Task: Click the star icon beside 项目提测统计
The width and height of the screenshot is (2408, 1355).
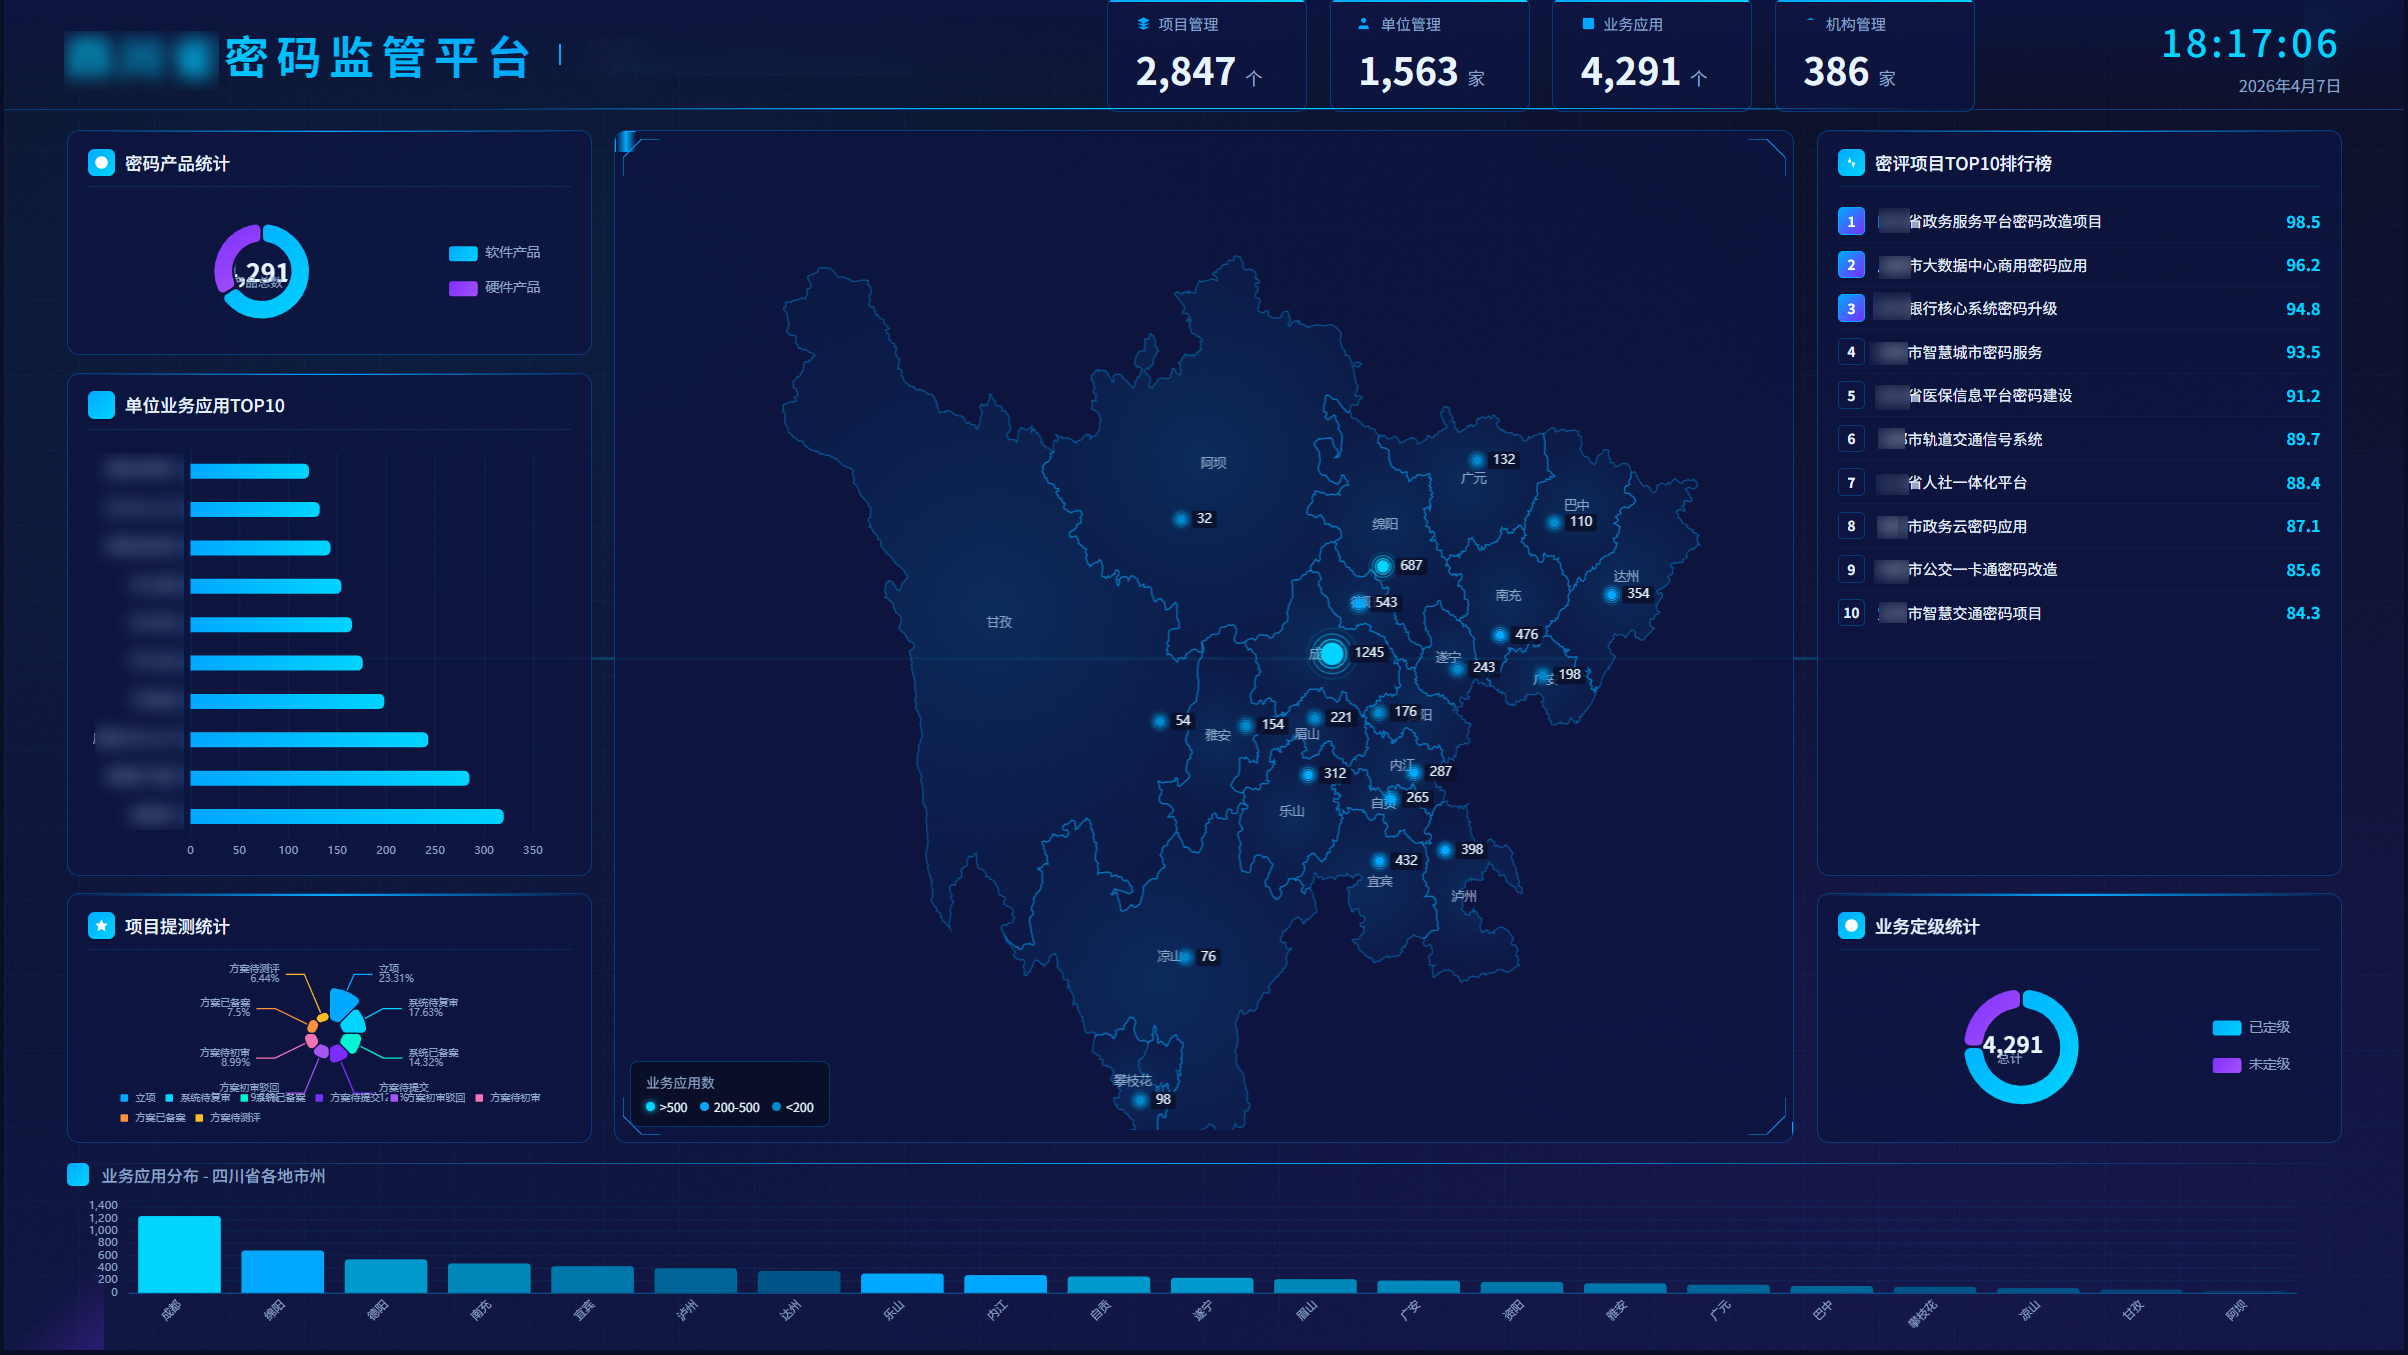Action: (x=101, y=926)
